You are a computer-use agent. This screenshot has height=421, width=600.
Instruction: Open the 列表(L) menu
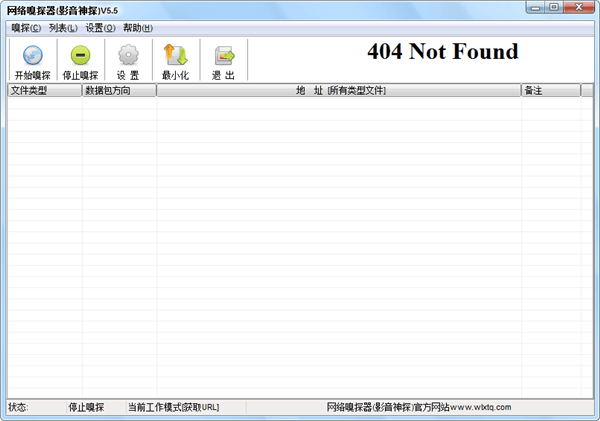coord(64,28)
